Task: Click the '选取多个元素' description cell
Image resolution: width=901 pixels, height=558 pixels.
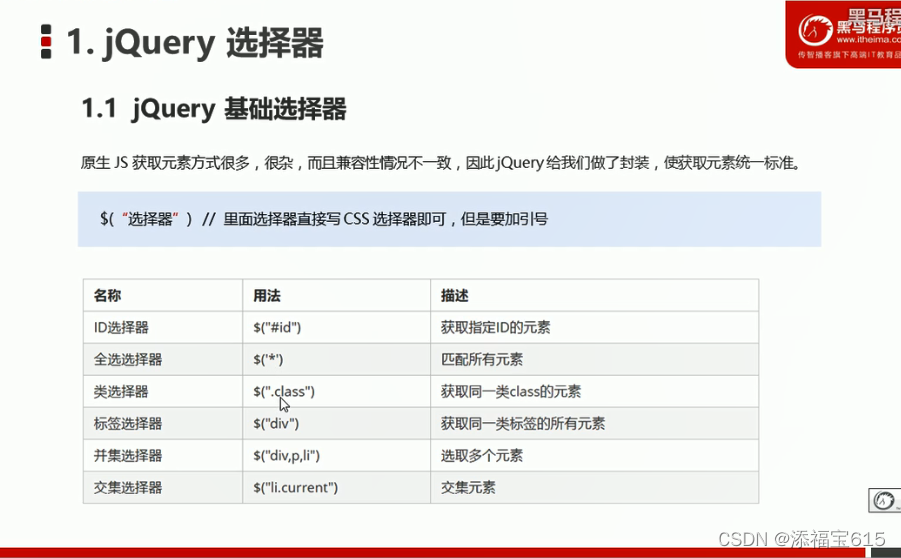Action: [x=595, y=456]
